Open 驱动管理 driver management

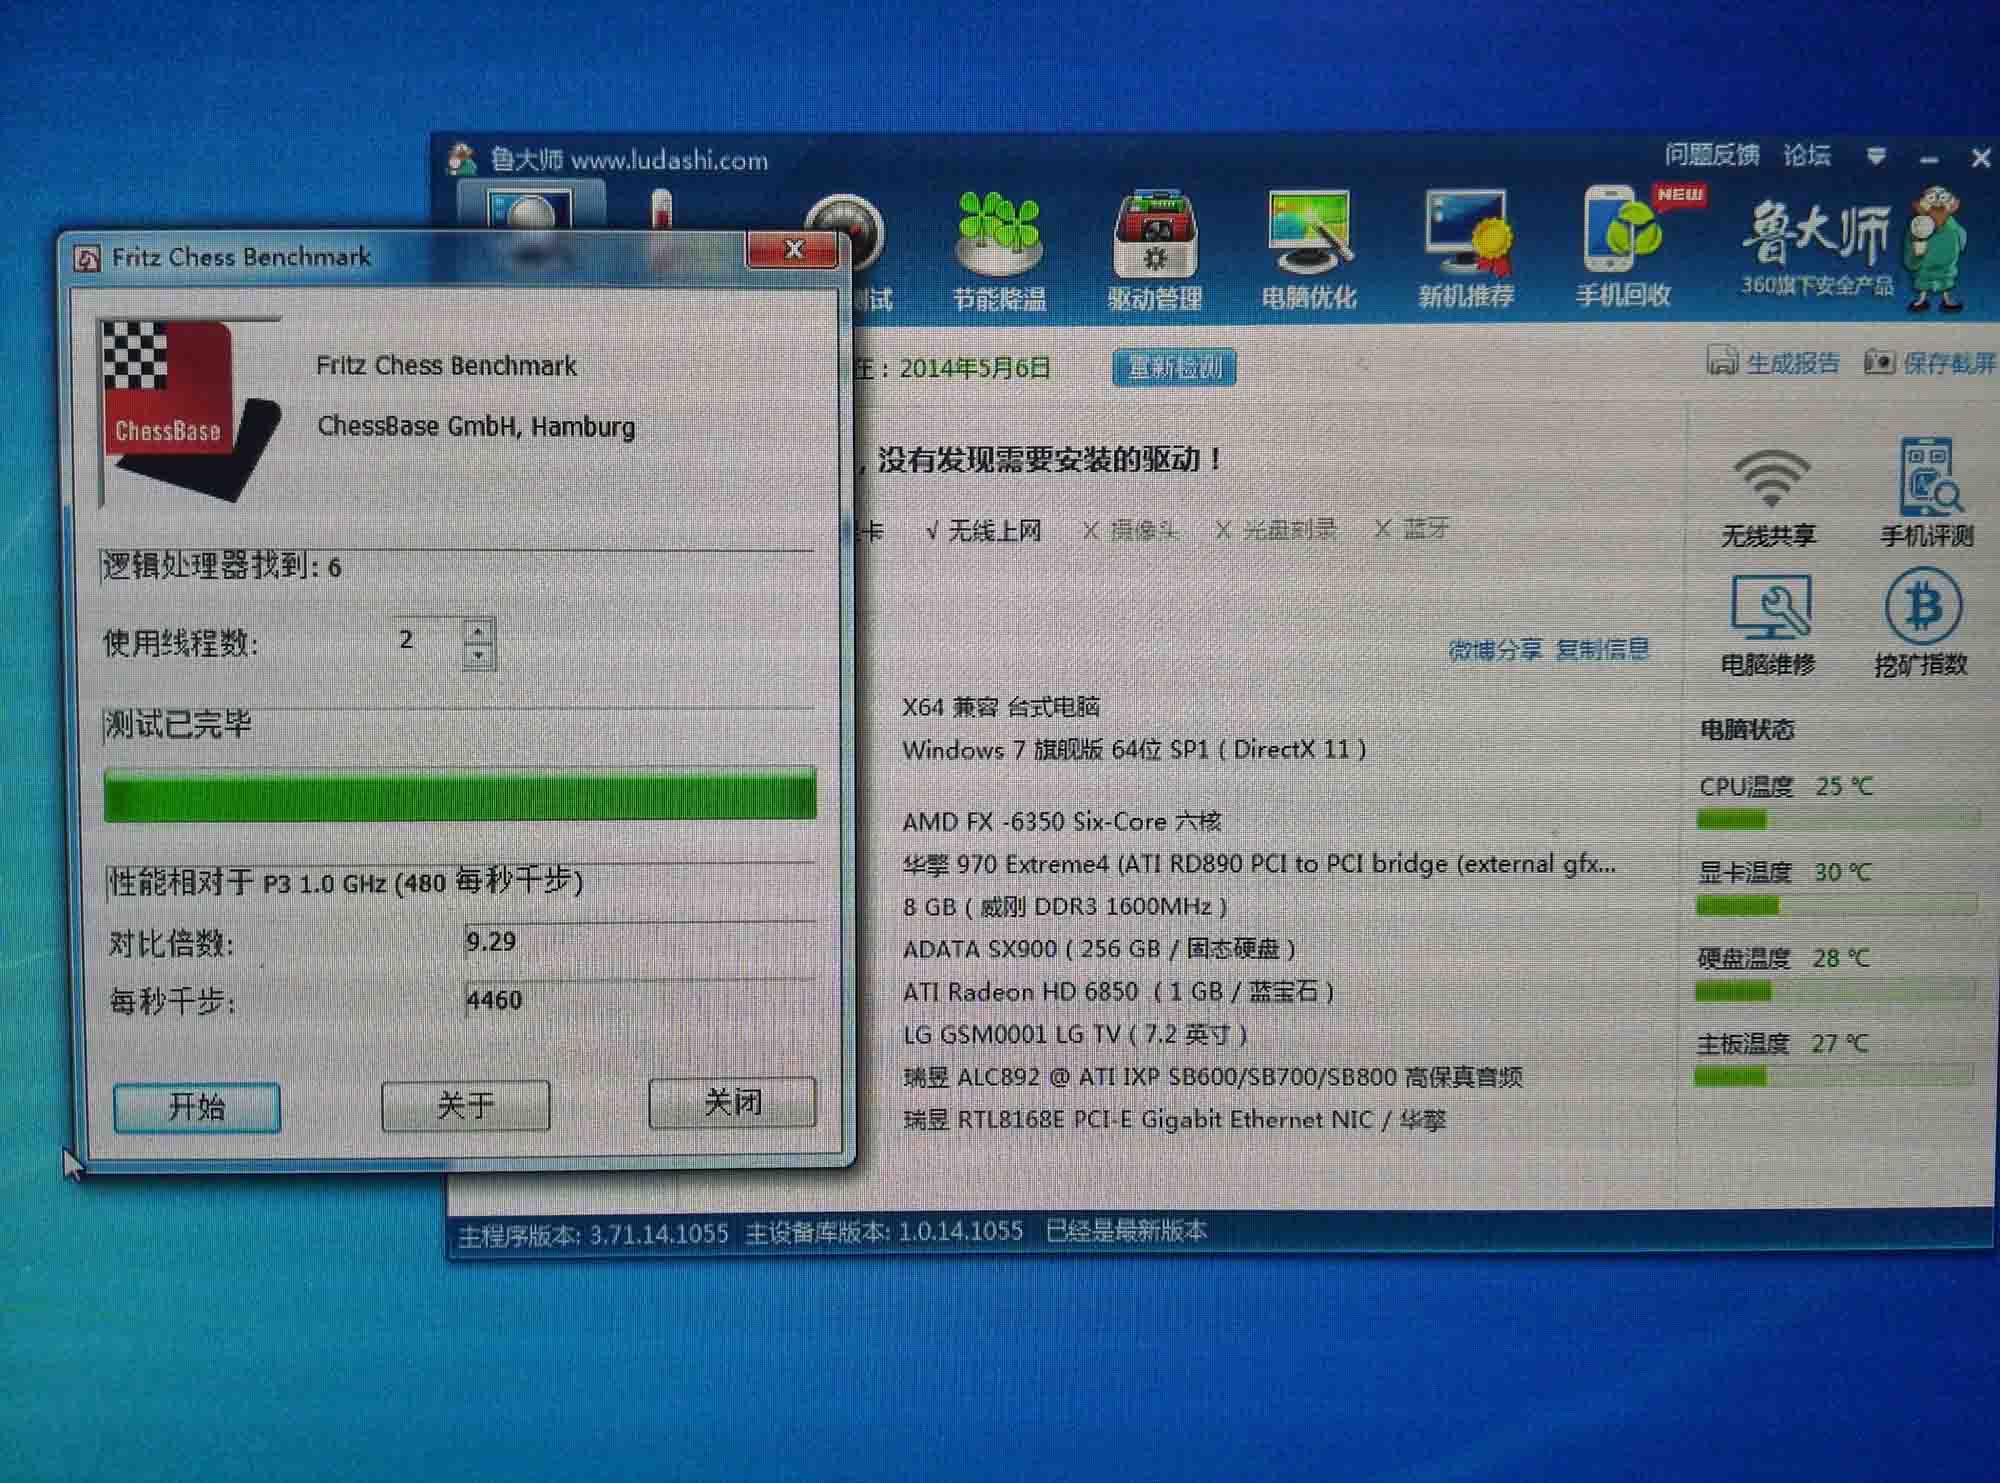coord(1155,250)
